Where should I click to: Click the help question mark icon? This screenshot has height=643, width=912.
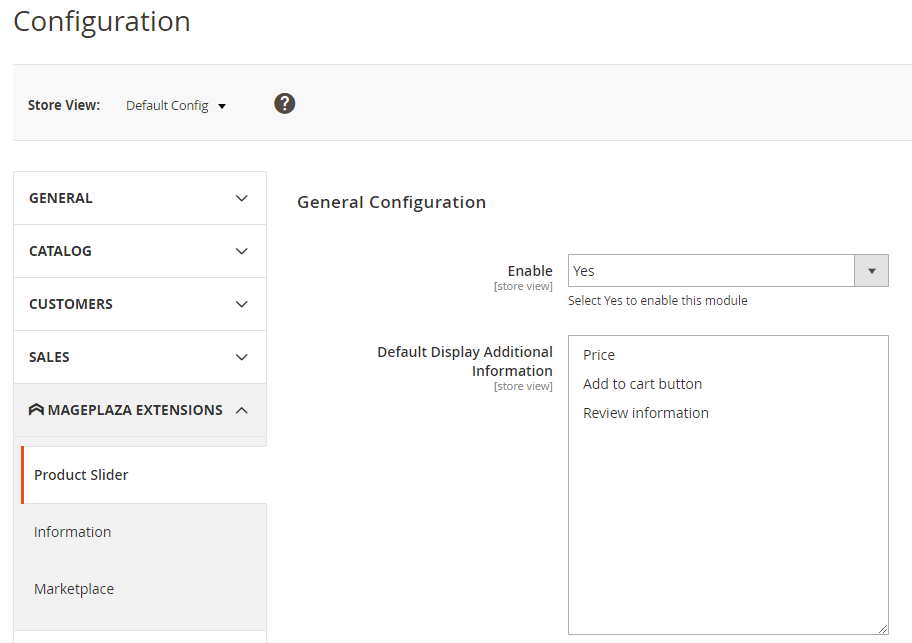click(x=285, y=104)
